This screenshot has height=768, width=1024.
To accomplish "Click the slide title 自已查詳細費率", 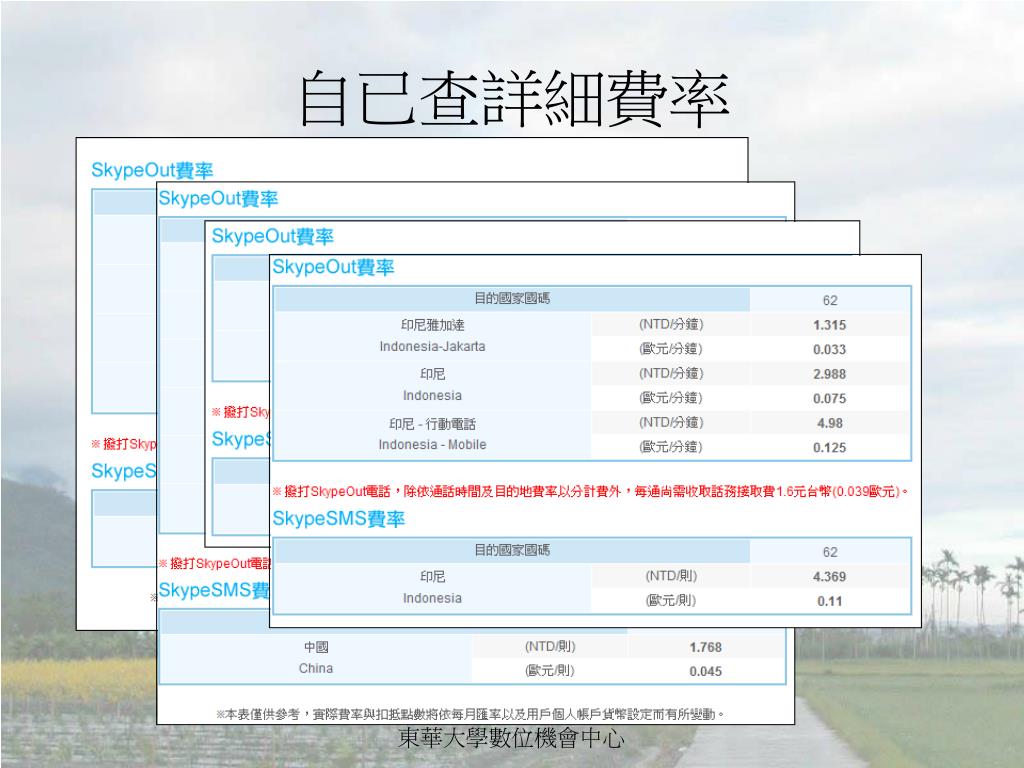I will pyautogui.click(x=514, y=99).
